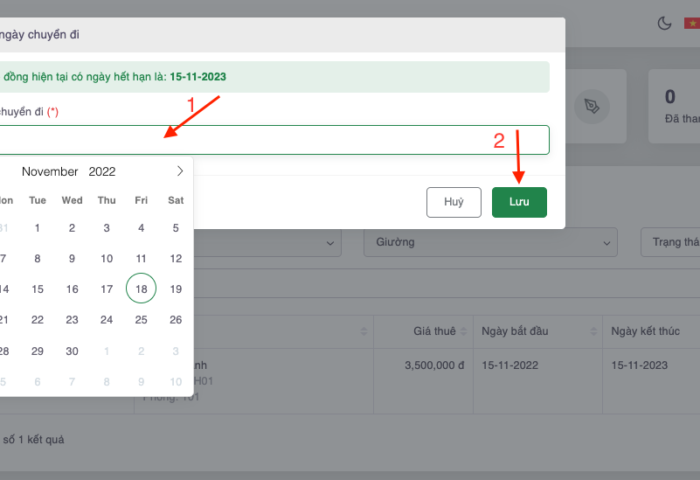This screenshot has width=700, height=480.
Task: Click the Lưu button to save
Action: click(519, 202)
